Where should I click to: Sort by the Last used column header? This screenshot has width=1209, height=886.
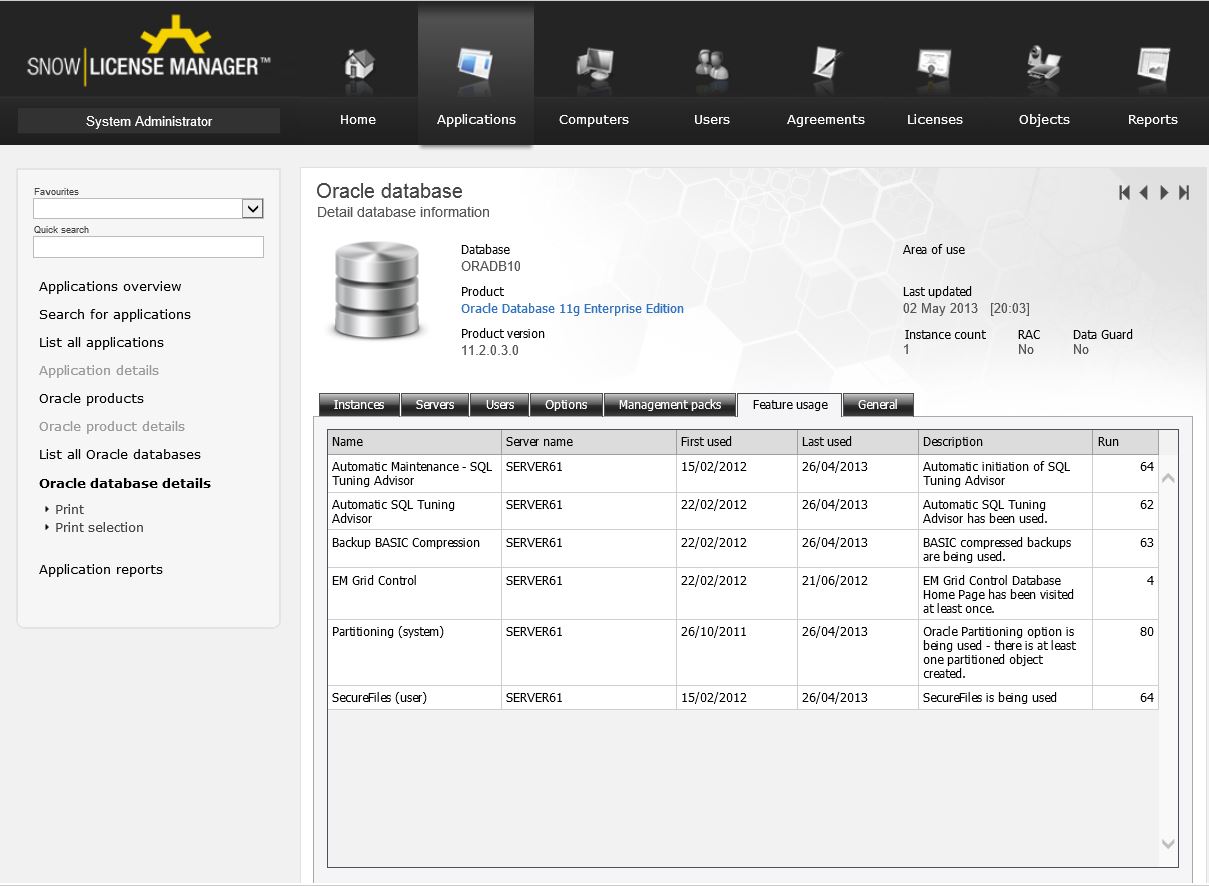point(857,442)
